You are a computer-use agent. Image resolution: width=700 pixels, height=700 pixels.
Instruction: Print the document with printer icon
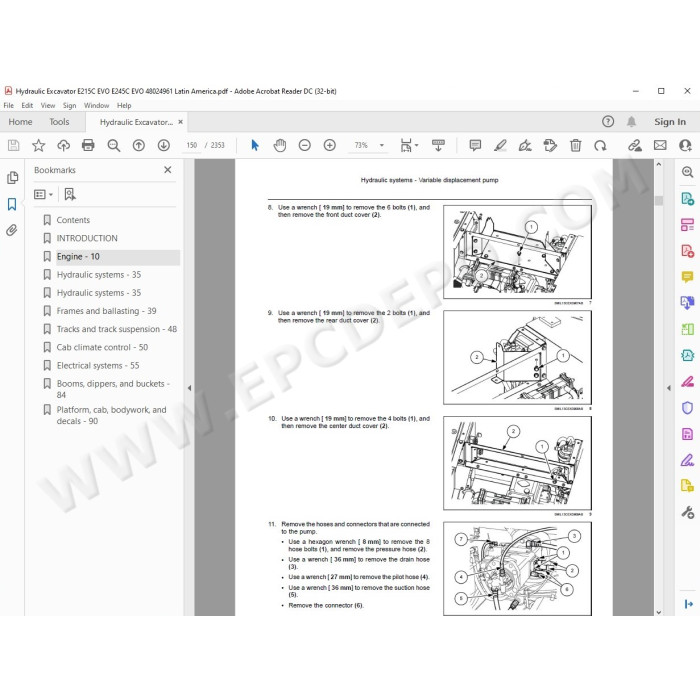coord(88,145)
